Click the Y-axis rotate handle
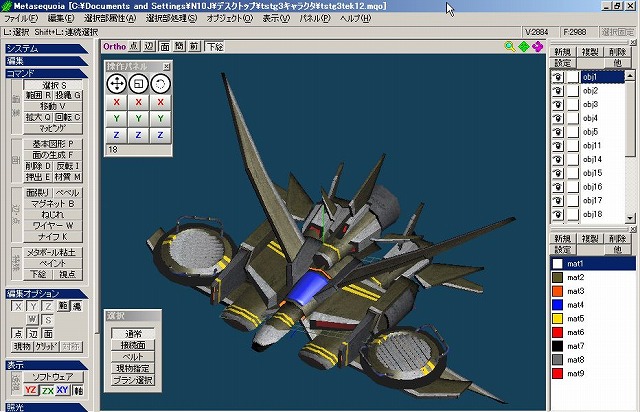The image size is (640, 412). [x=160, y=118]
